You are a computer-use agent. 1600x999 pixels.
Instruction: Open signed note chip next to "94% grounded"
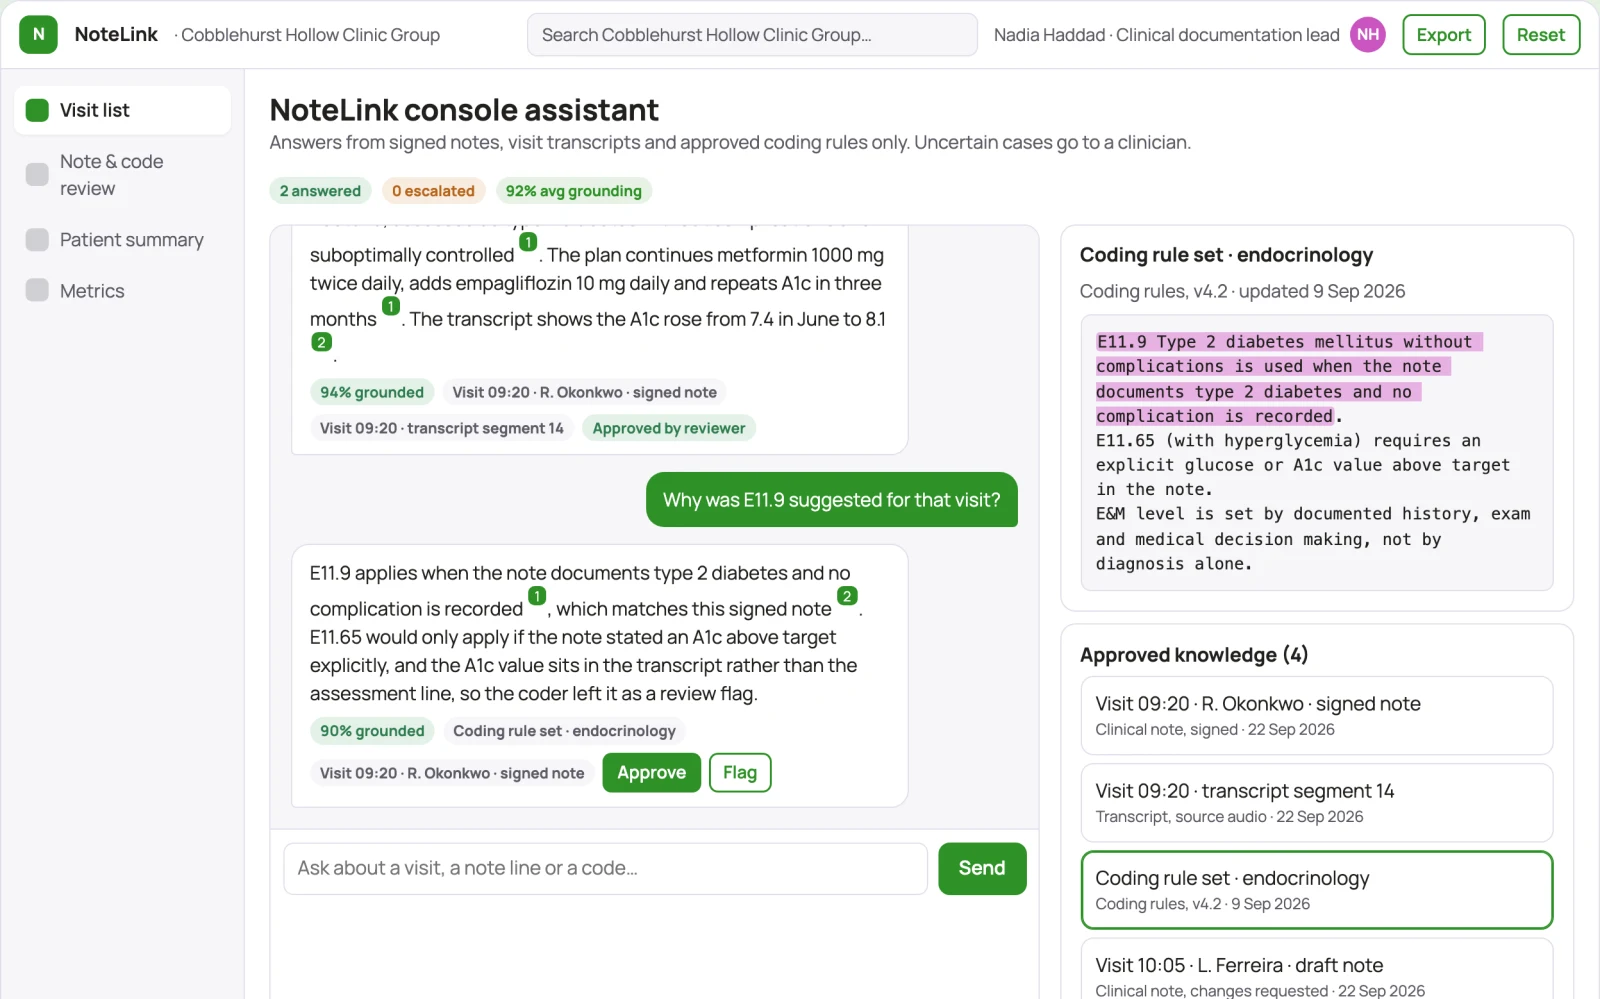pos(584,392)
